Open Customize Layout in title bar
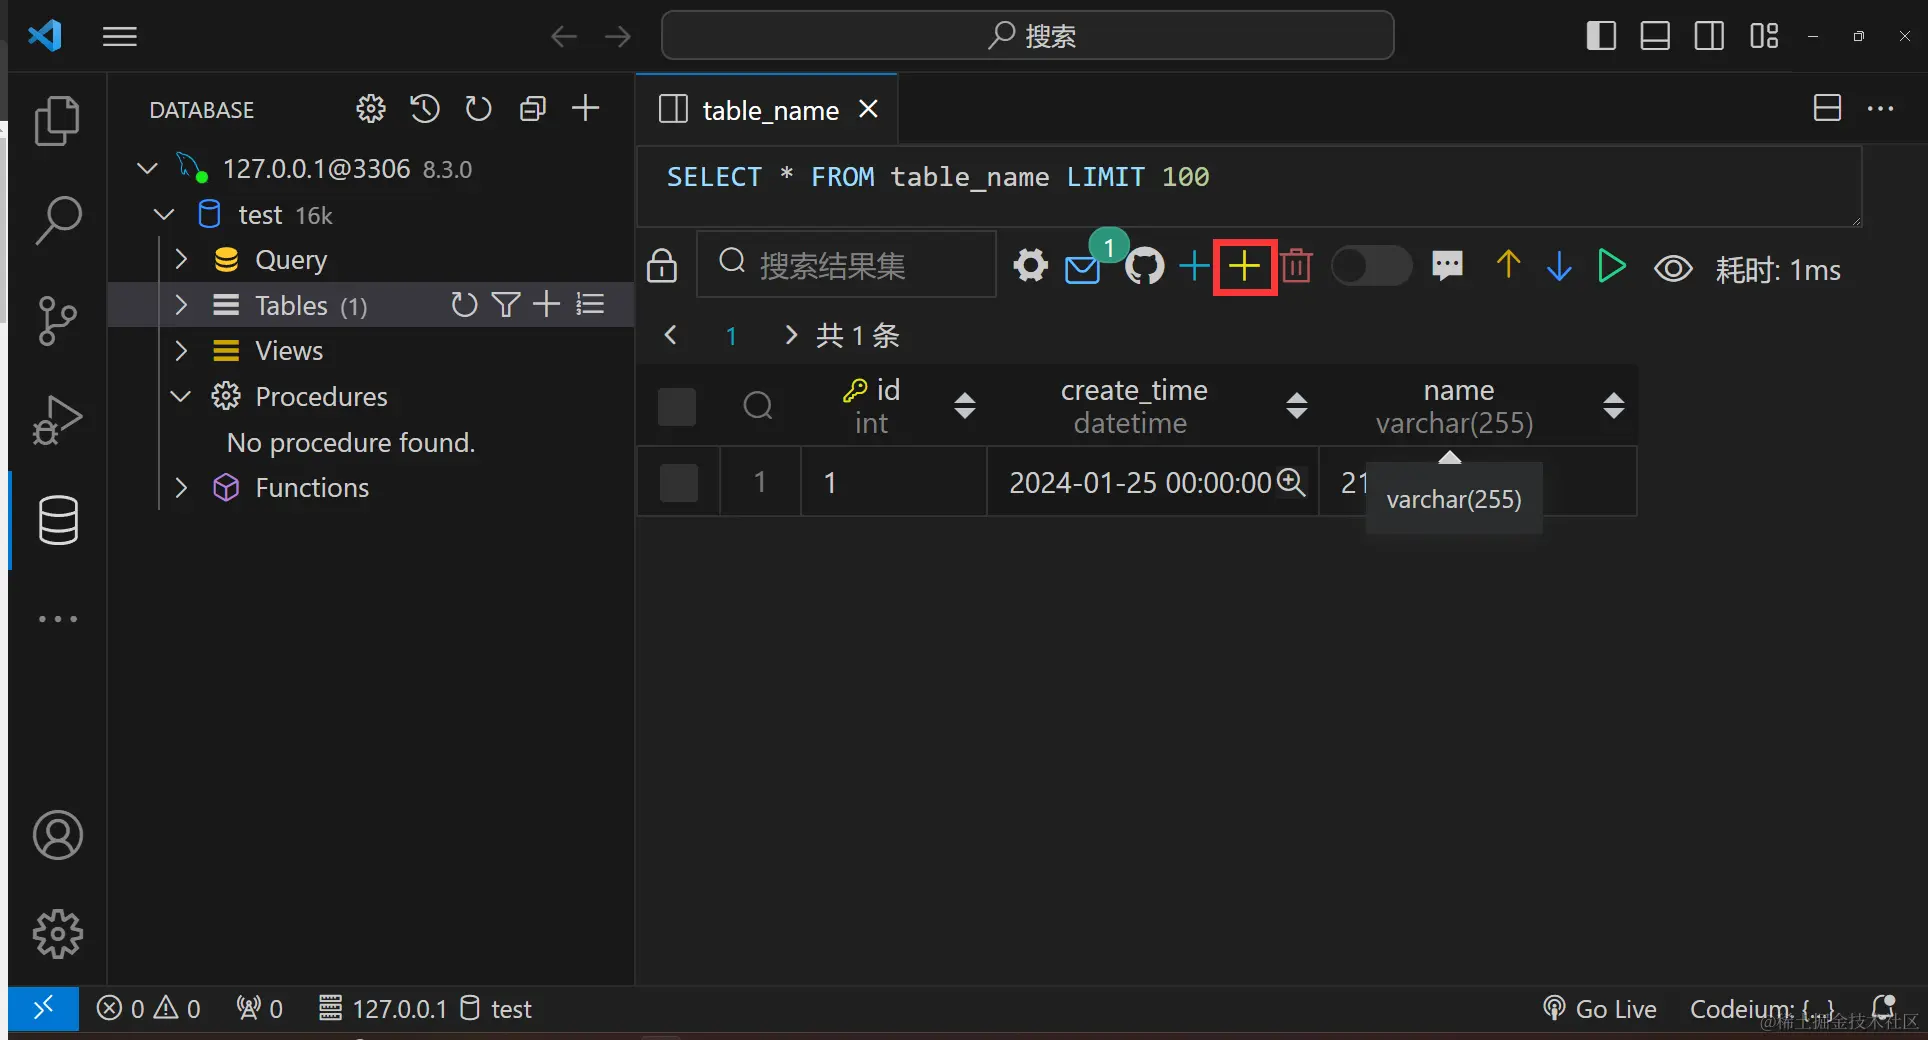The height and width of the screenshot is (1040, 1928). point(1764,36)
